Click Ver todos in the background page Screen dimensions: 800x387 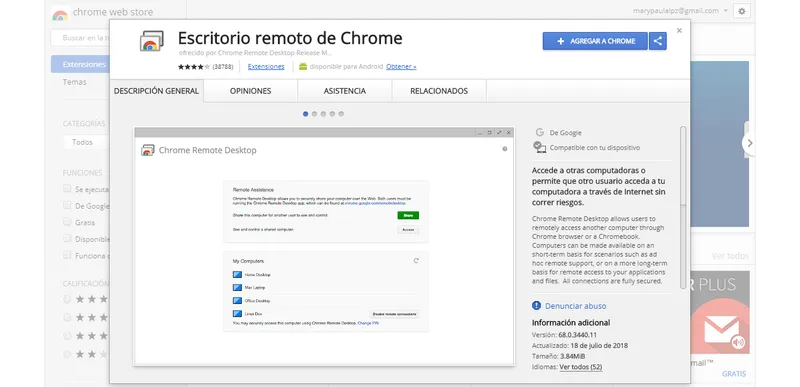(730, 256)
